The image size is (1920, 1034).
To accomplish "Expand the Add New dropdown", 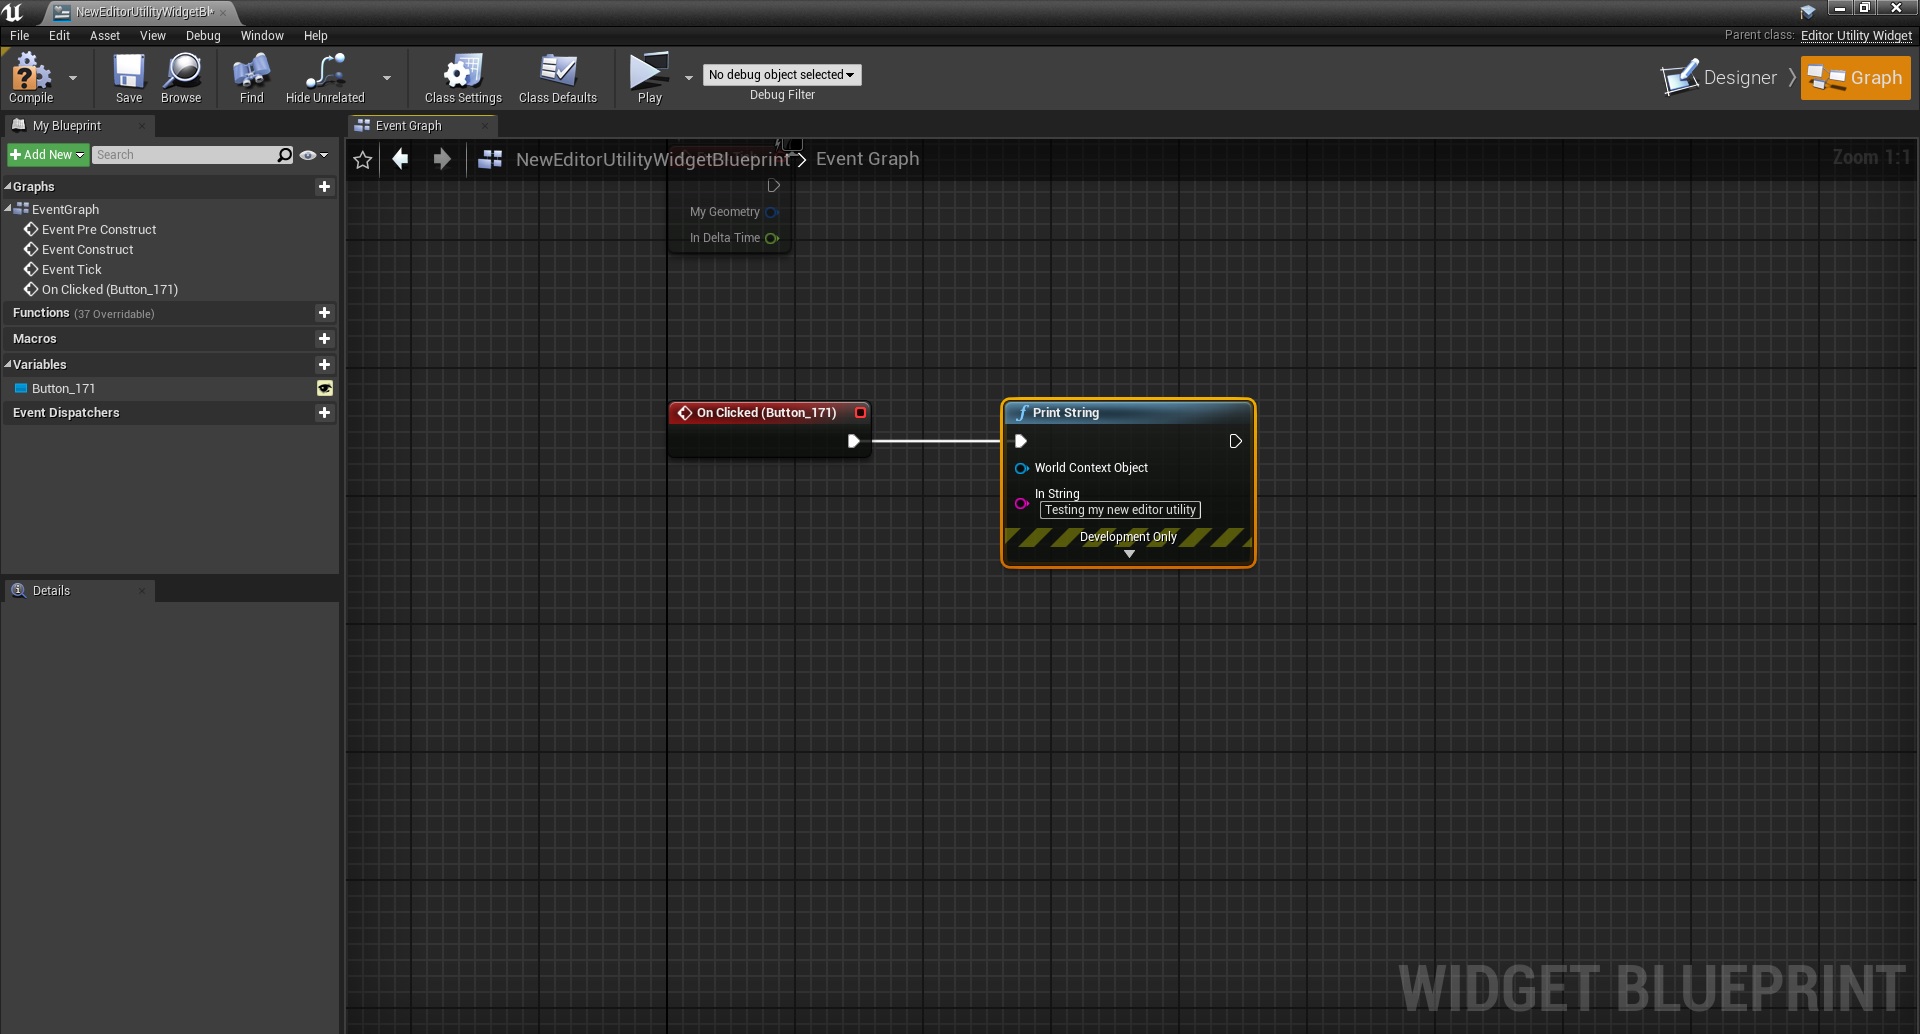I will click(48, 155).
